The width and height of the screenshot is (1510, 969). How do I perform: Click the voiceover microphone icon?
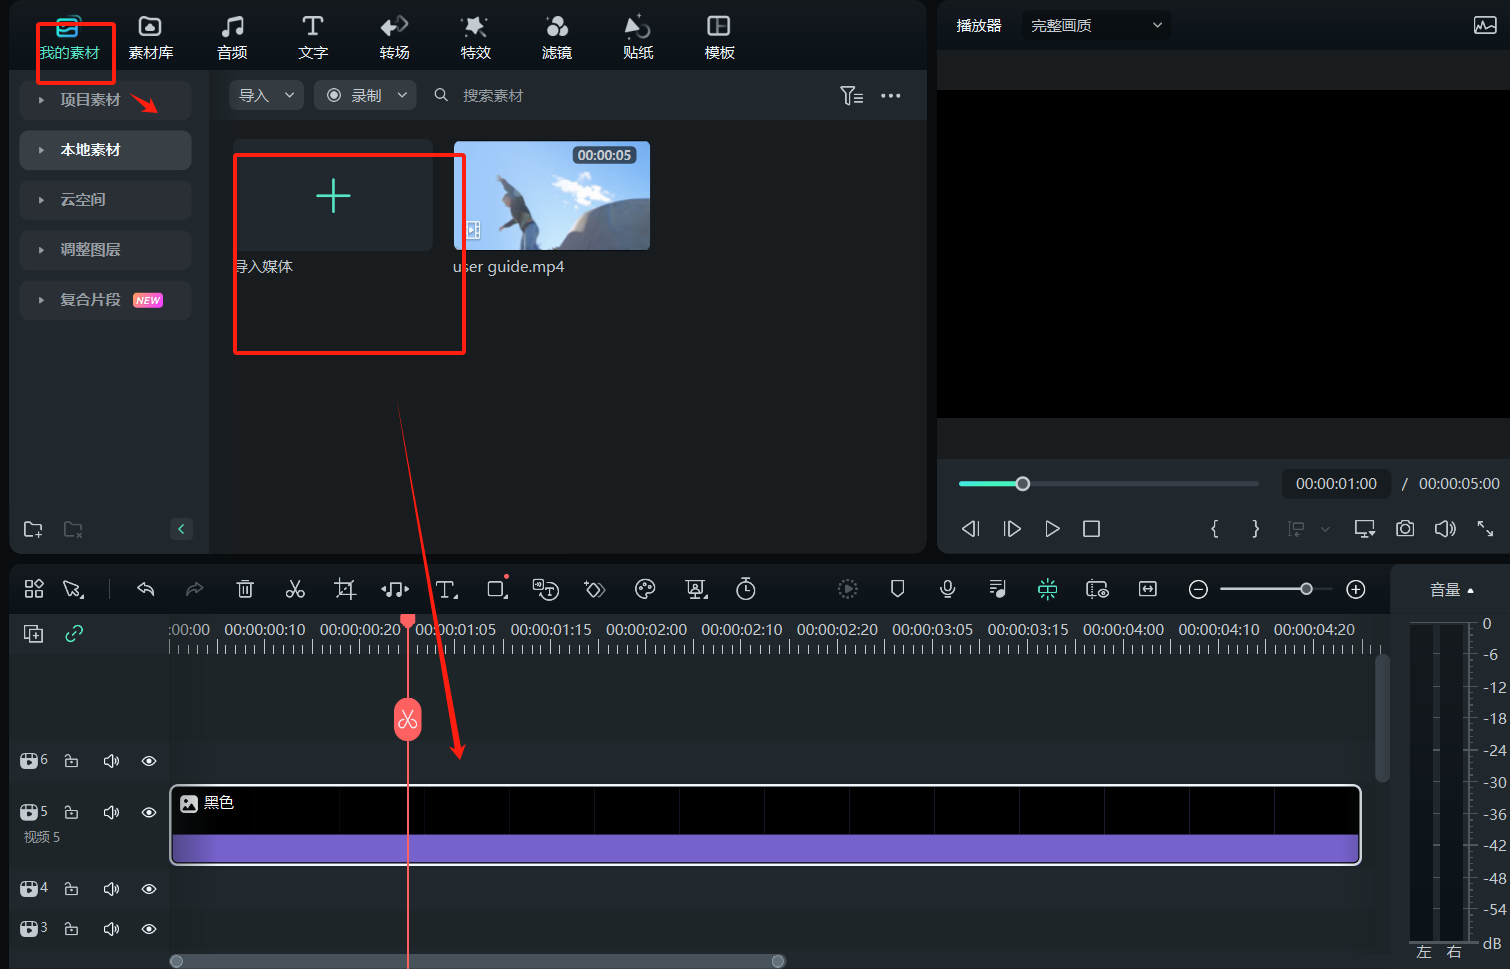pos(947,589)
